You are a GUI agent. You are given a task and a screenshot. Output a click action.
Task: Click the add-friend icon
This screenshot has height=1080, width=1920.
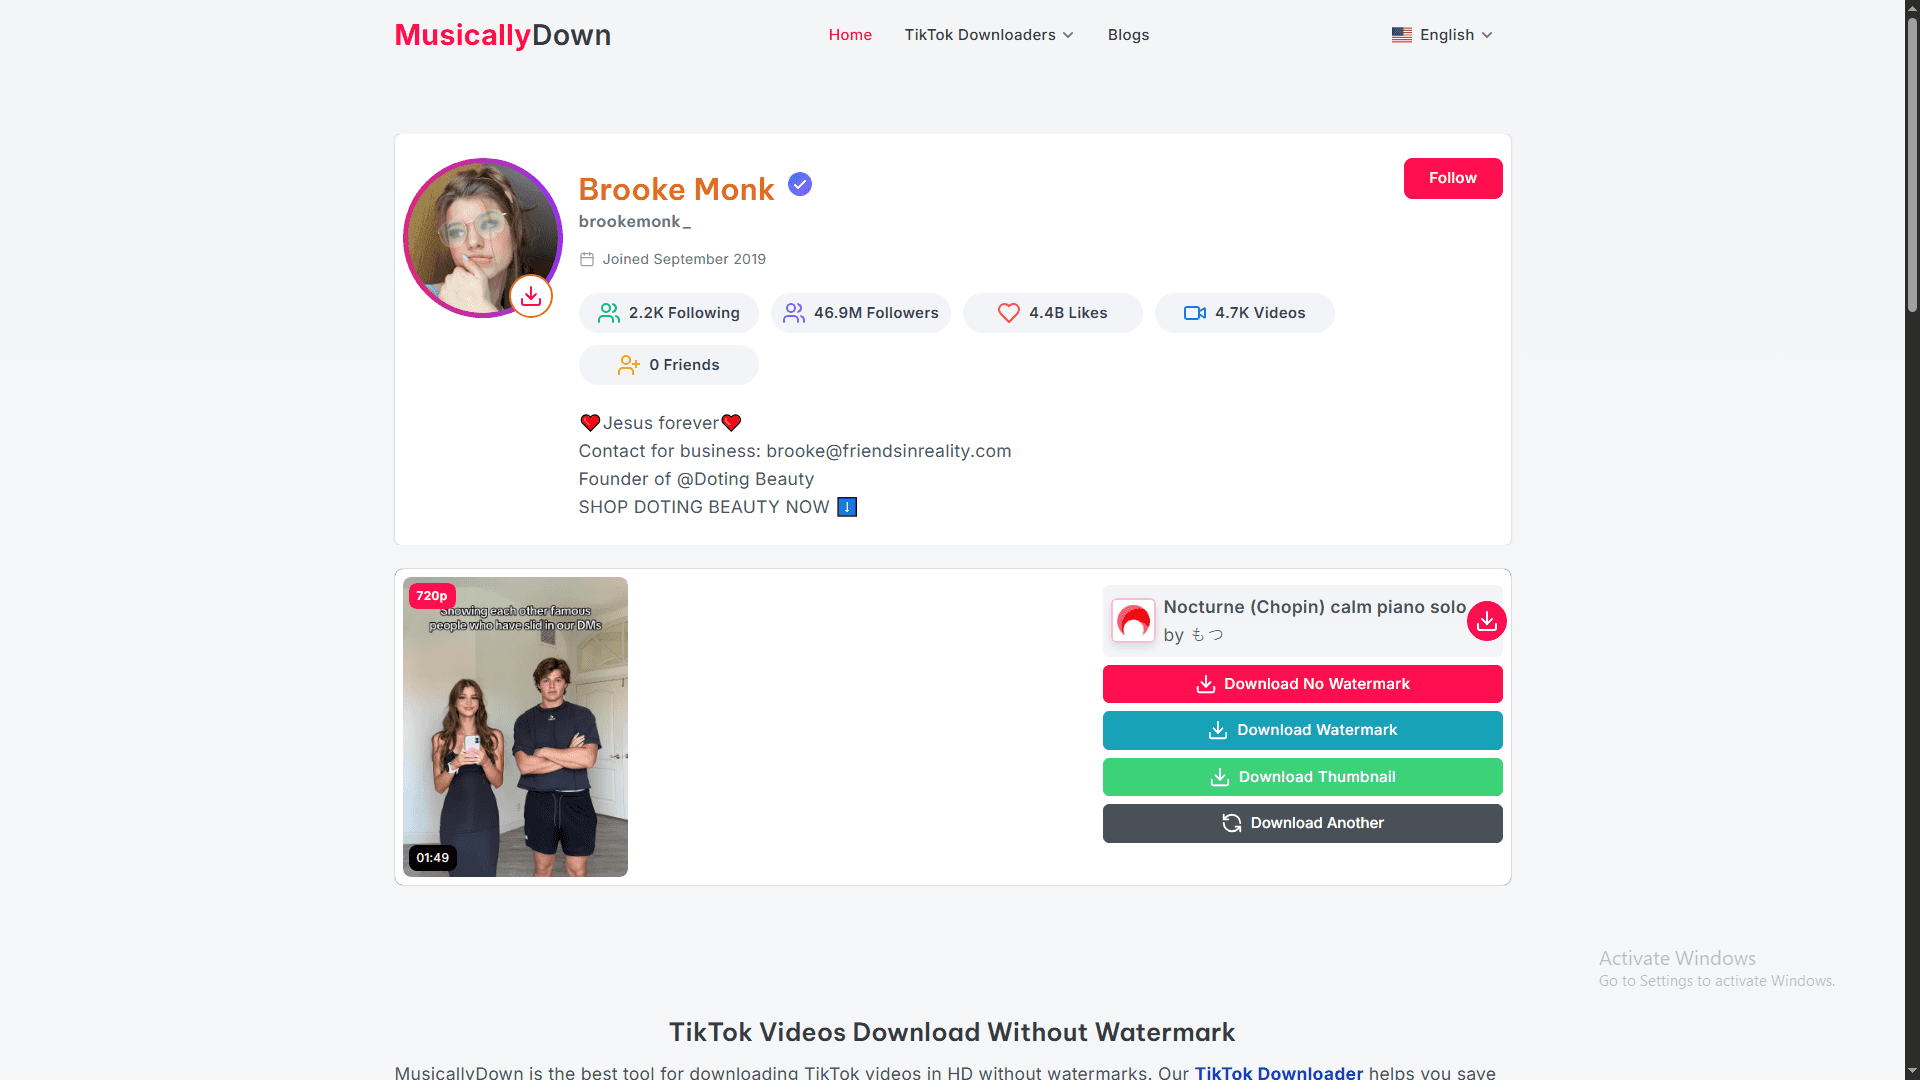628,365
